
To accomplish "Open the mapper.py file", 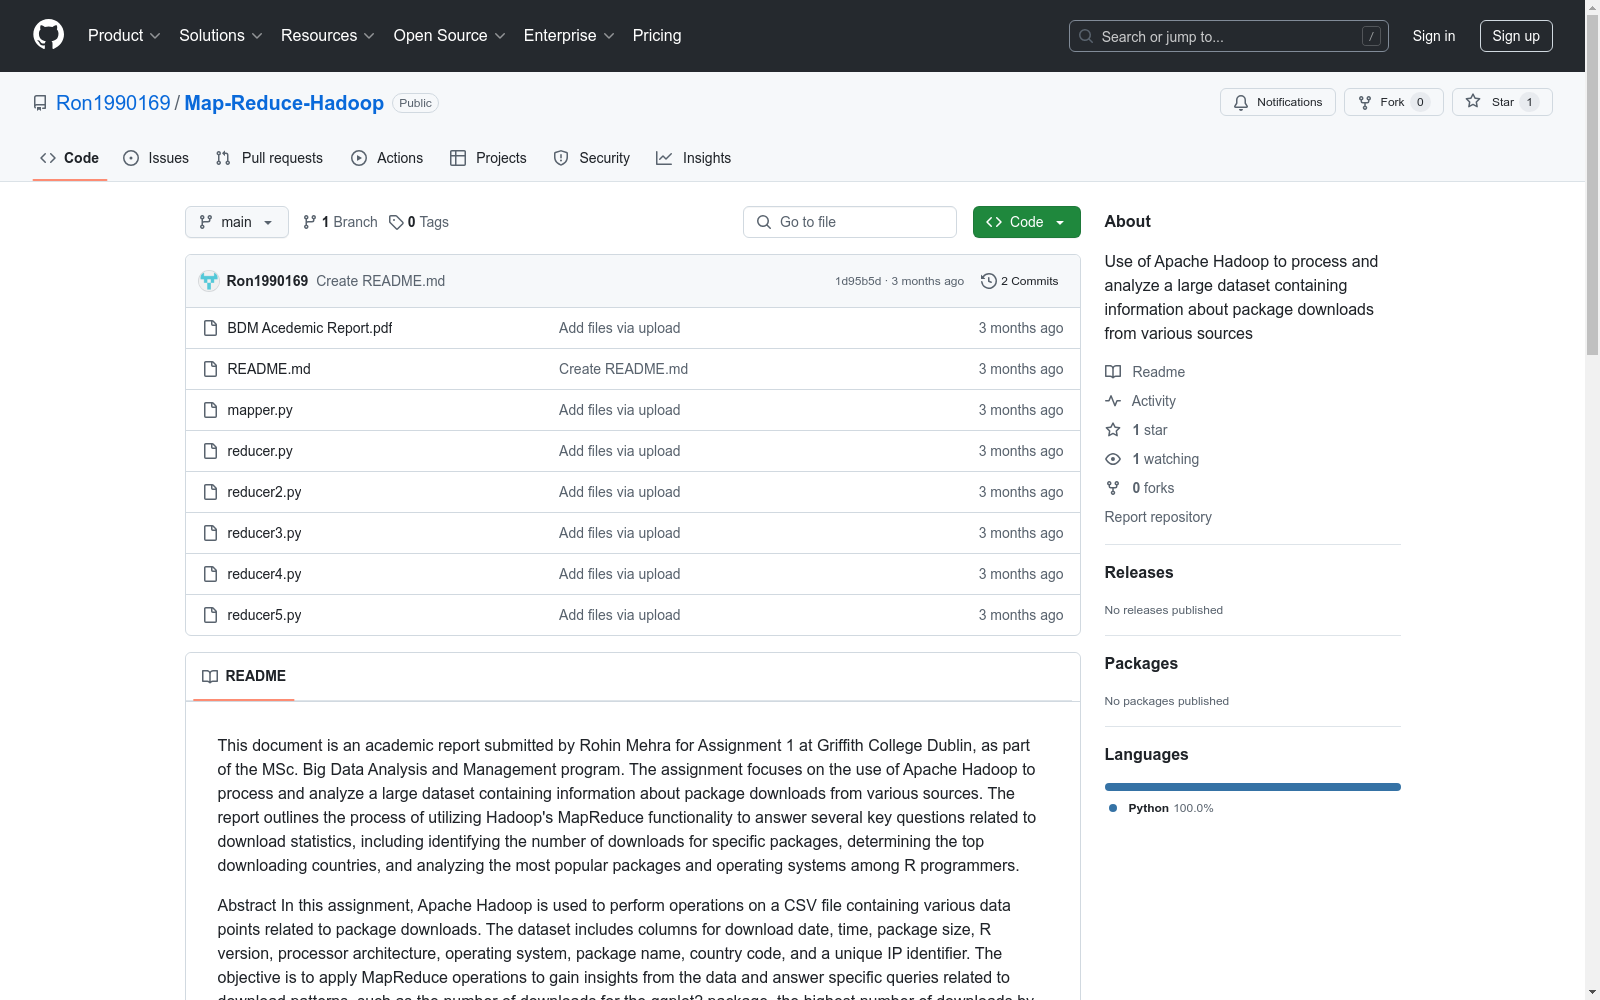I will coord(260,410).
